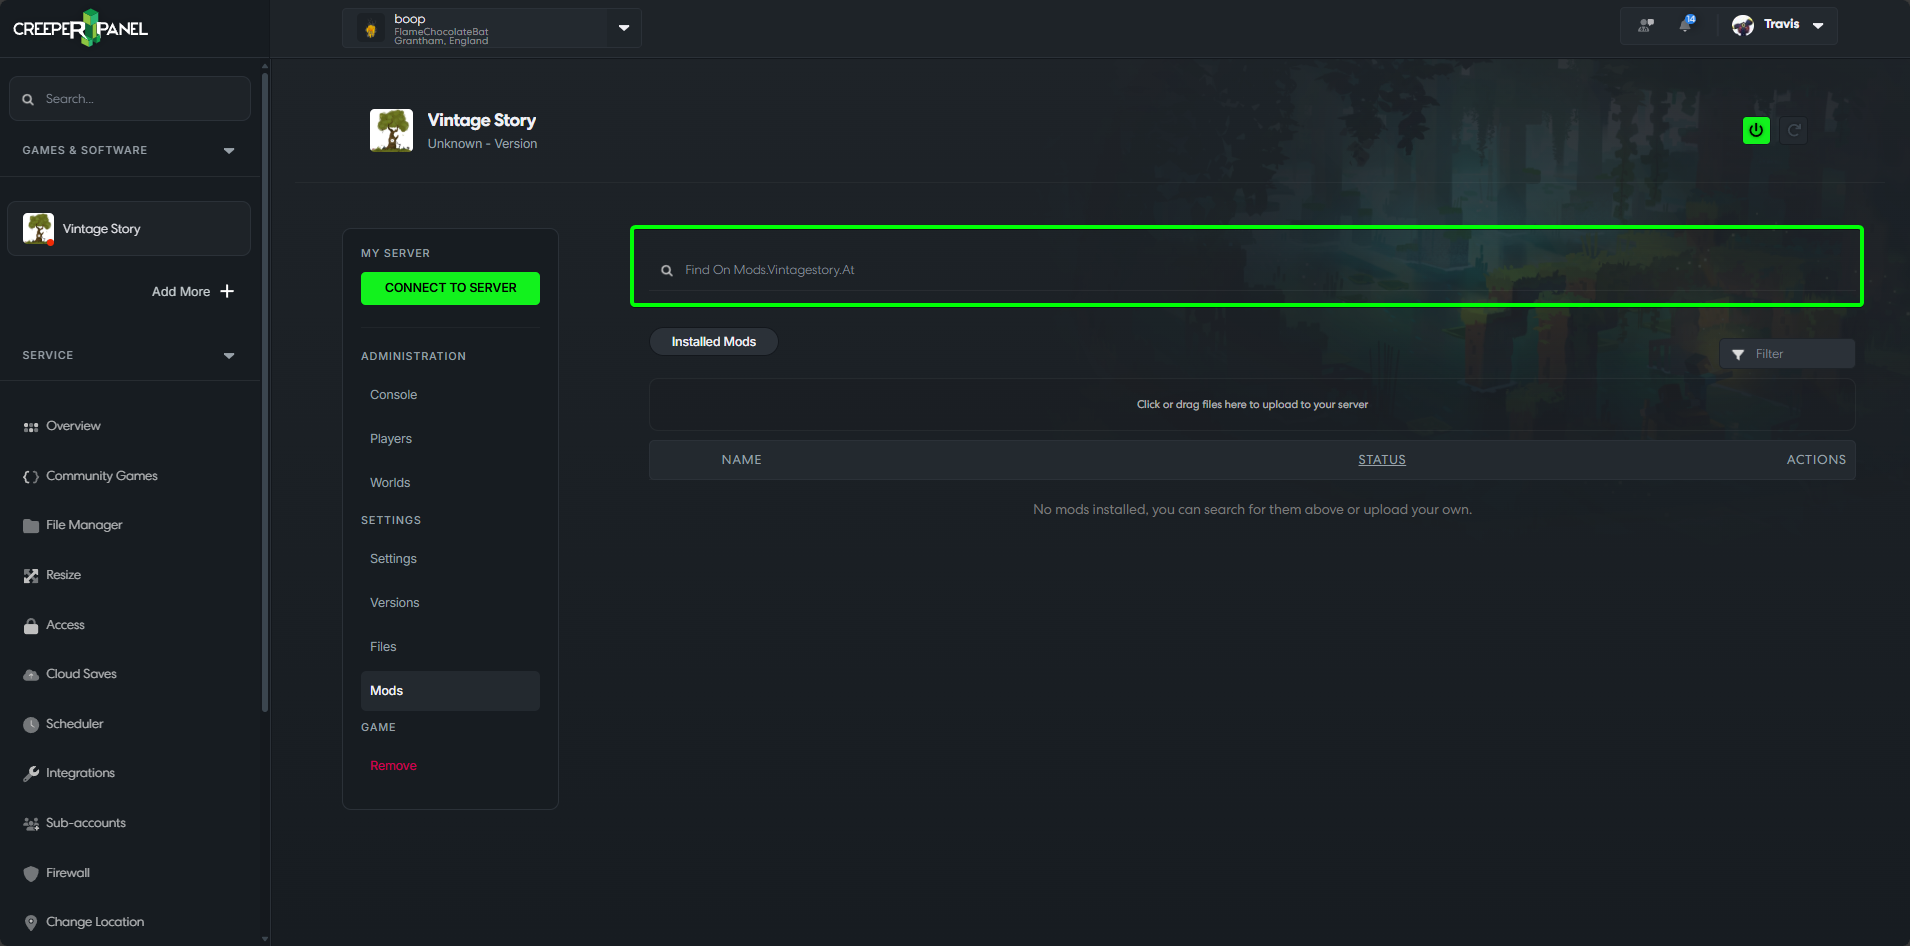
Task: Open the notifications bell icon
Action: (1686, 25)
